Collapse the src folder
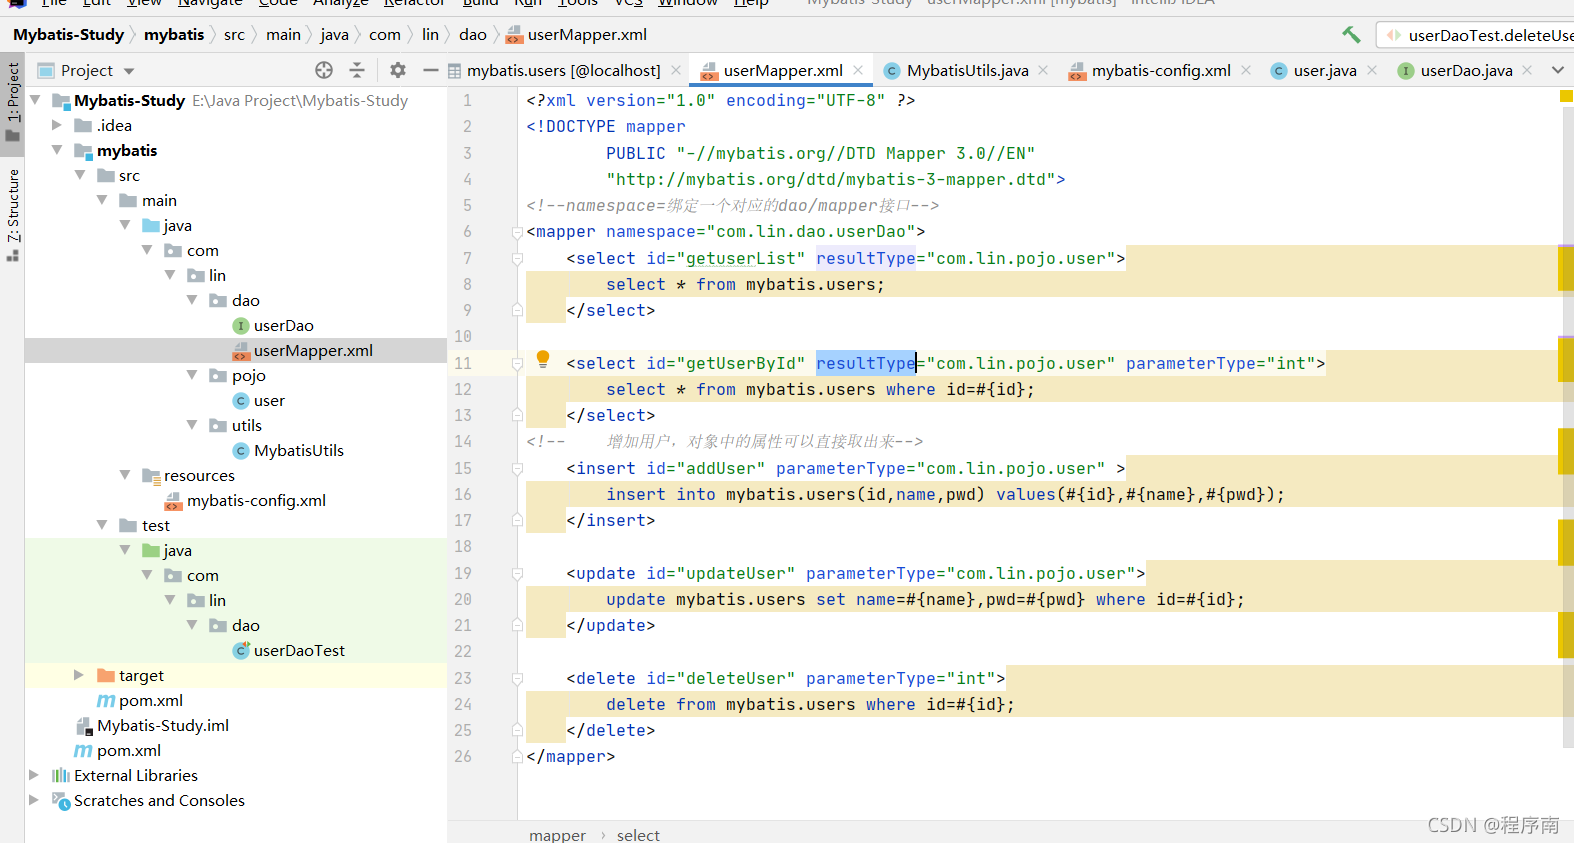The image size is (1574, 843). (x=80, y=175)
